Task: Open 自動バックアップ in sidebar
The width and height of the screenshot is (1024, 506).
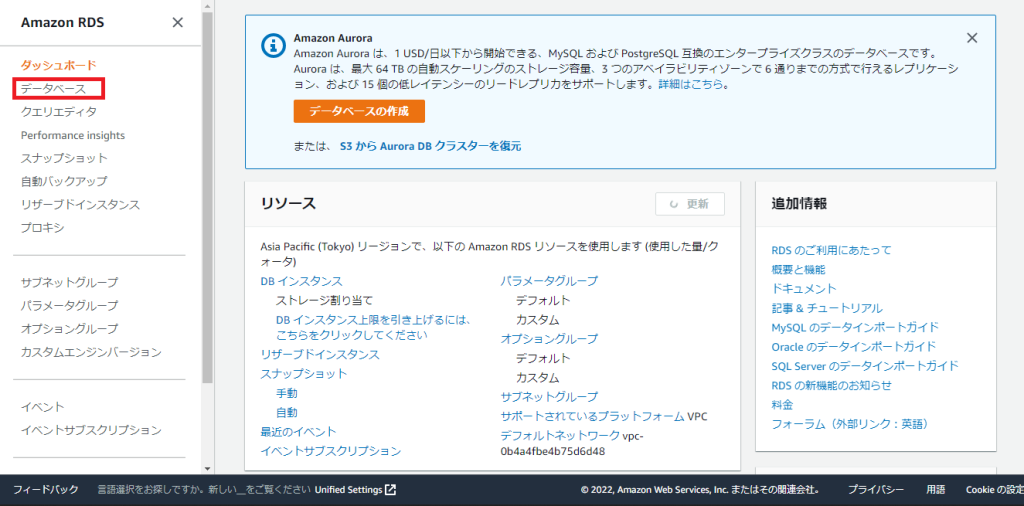Action: [64, 181]
